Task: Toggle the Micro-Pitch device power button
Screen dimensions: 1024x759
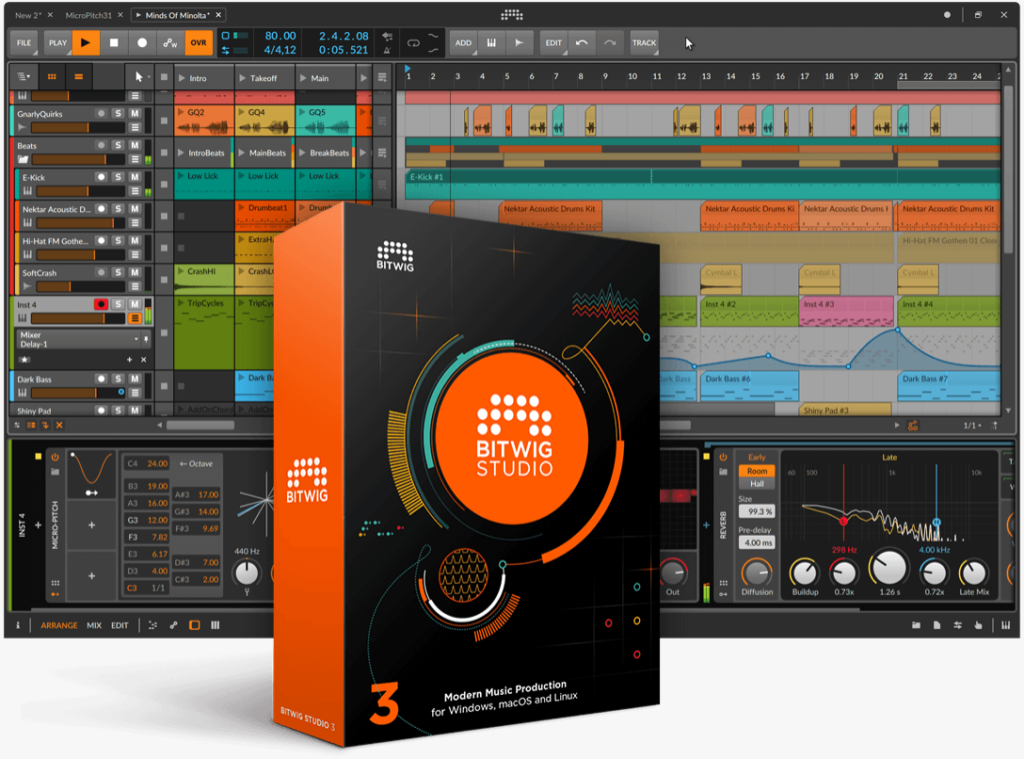Action: click(x=55, y=457)
